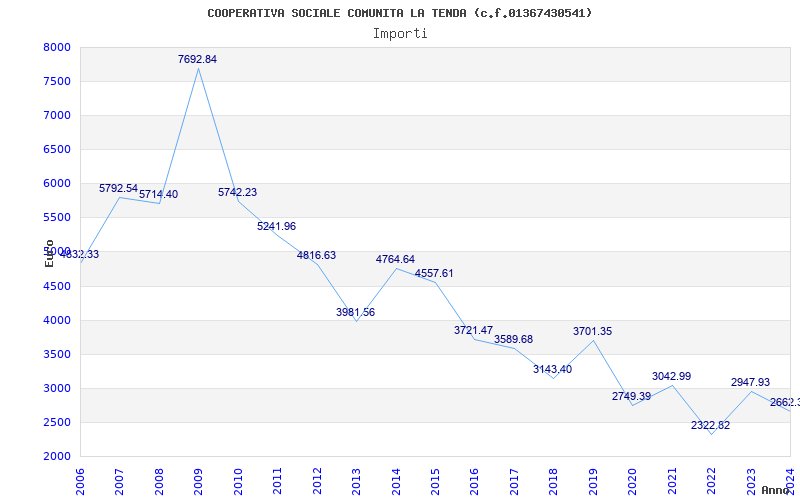
Task: Select the 2749.39 data label
Action: point(632,396)
